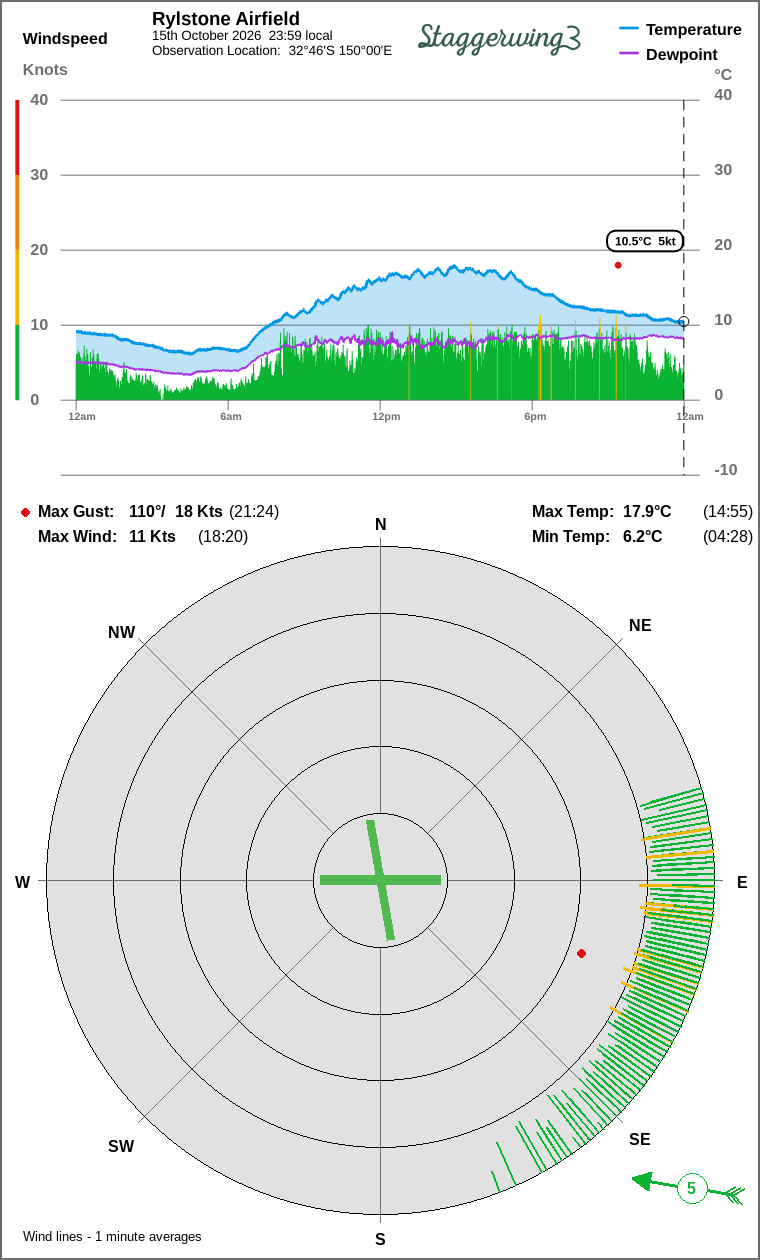Click the 6am time axis label
The height and width of the screenshot is (1260, 760).
click(x=231, y=416)
